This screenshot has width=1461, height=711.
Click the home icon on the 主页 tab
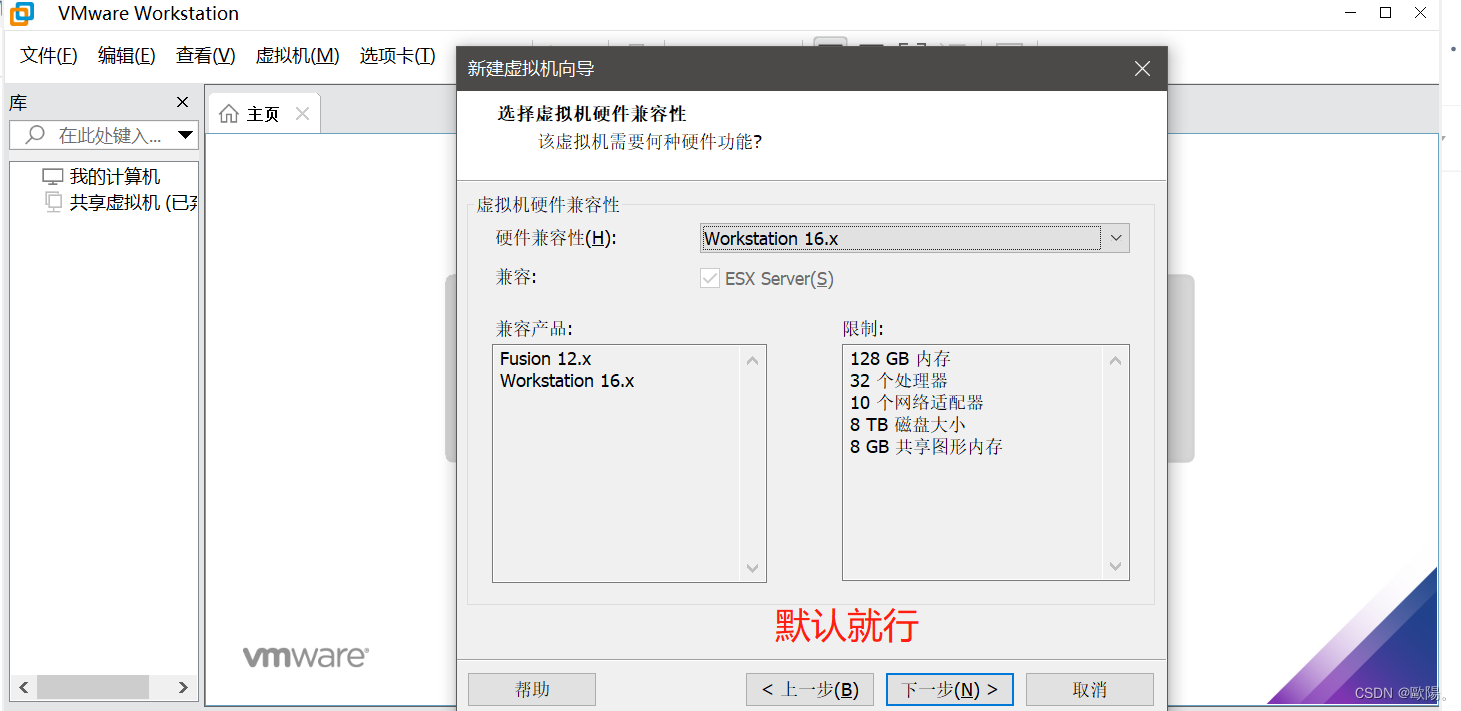click(230, 113)
